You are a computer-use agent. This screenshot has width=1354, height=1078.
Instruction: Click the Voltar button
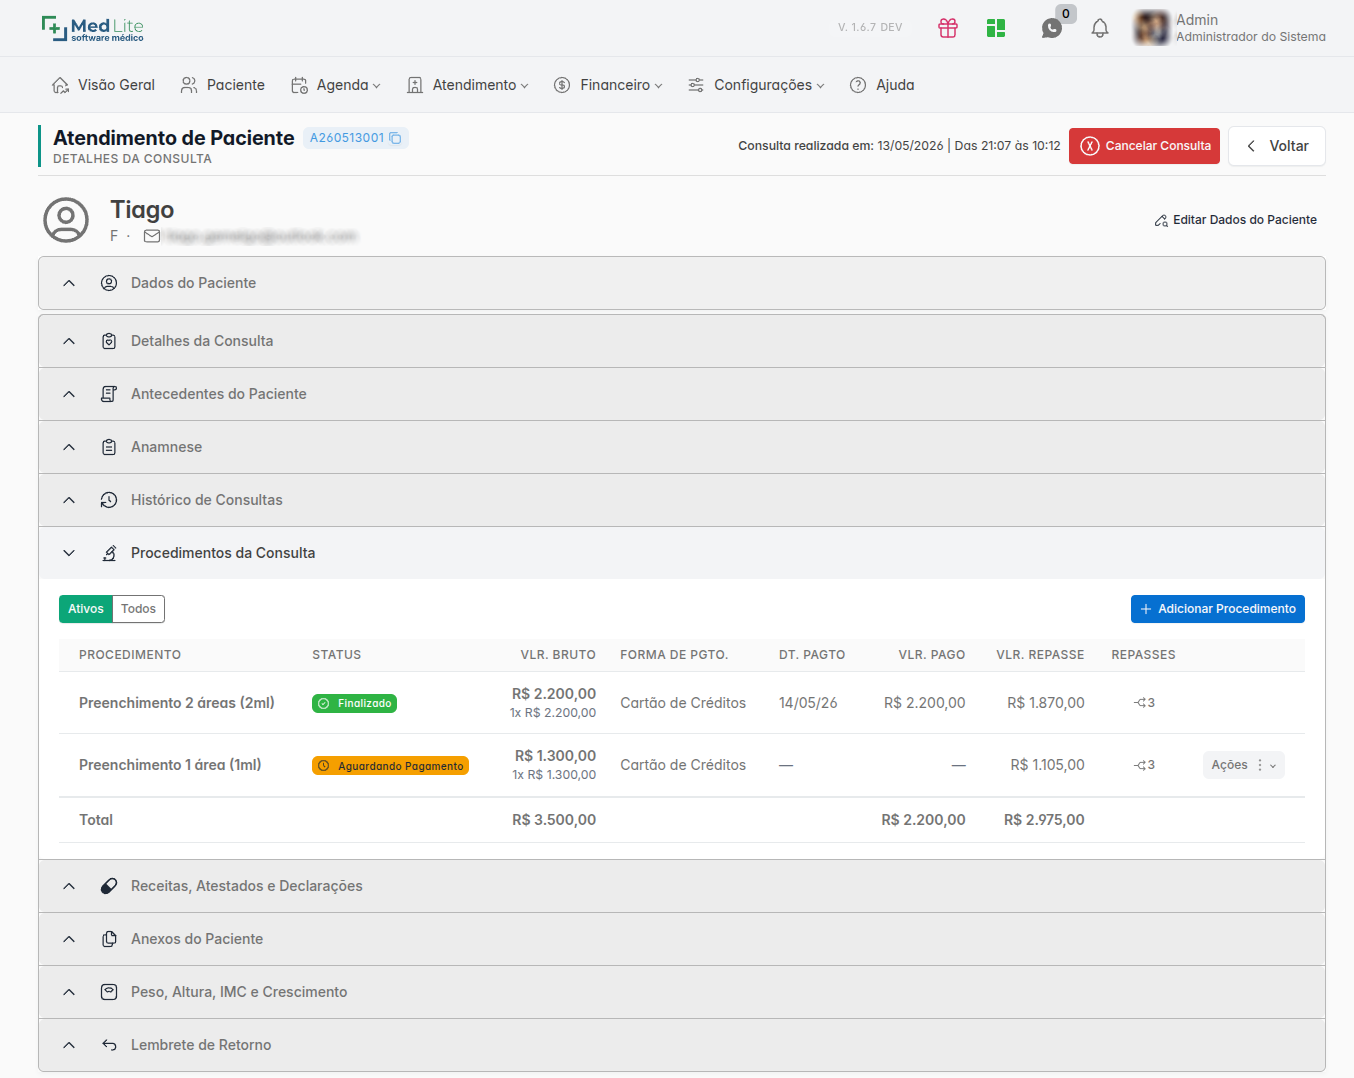coord(1276,146)
